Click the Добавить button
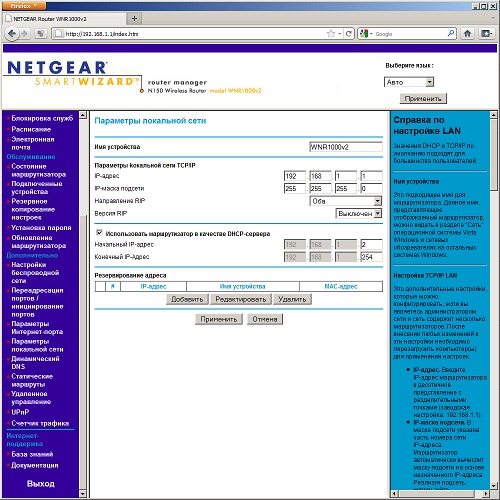The width and height of the screenshot is (500, 500). pos(187,299)
